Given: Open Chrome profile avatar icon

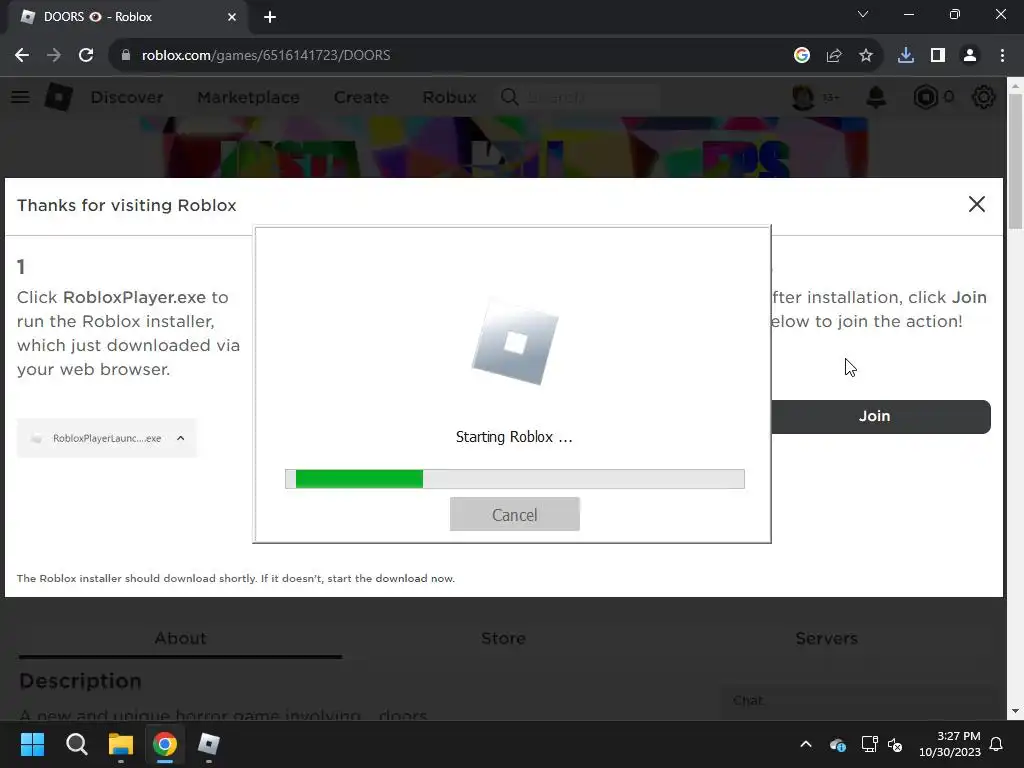Looking at the screenshot, I should (x=970, y=56).
